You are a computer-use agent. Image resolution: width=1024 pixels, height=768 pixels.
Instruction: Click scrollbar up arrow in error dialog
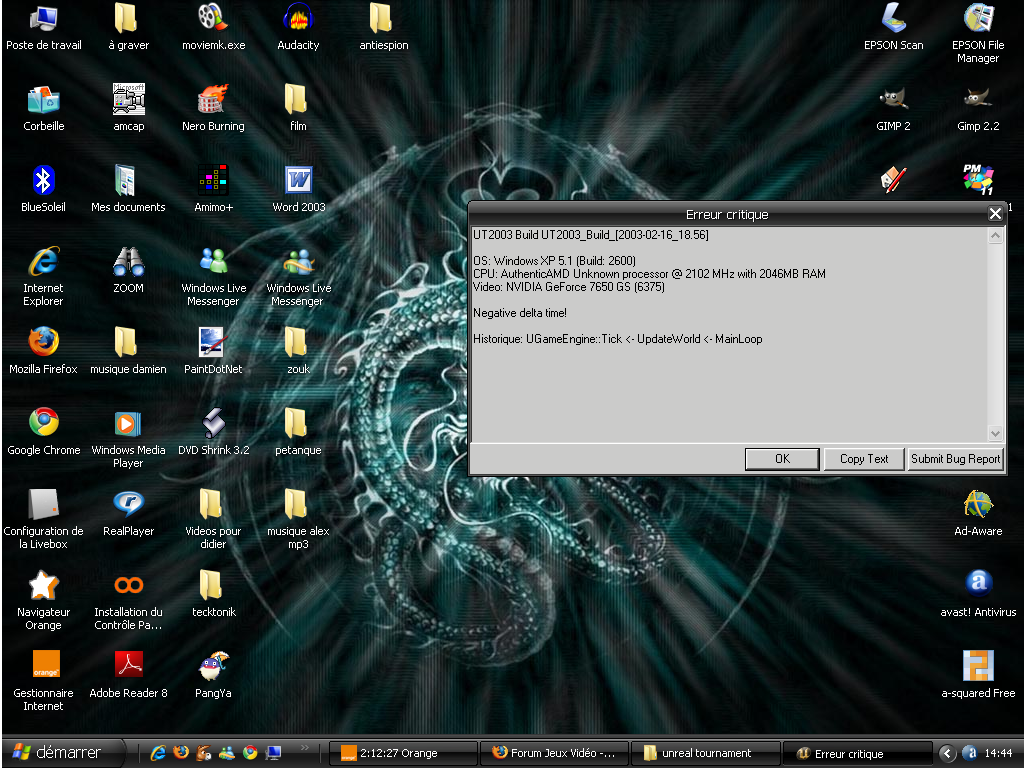995,235
